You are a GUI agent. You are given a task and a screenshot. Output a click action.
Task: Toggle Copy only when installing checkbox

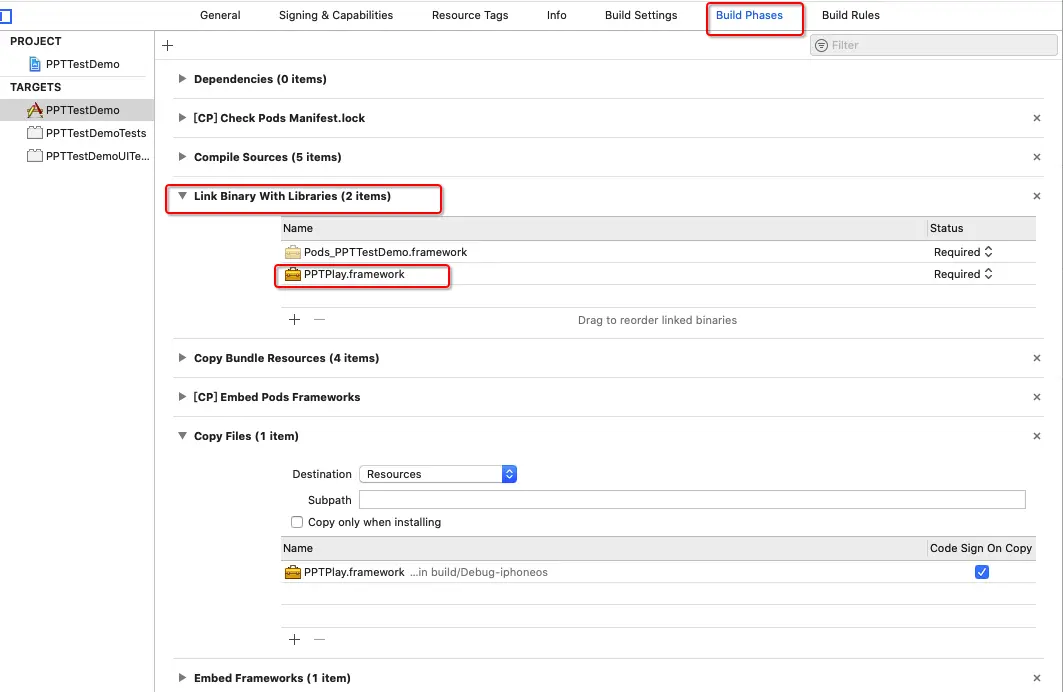[x=297, y=522]
